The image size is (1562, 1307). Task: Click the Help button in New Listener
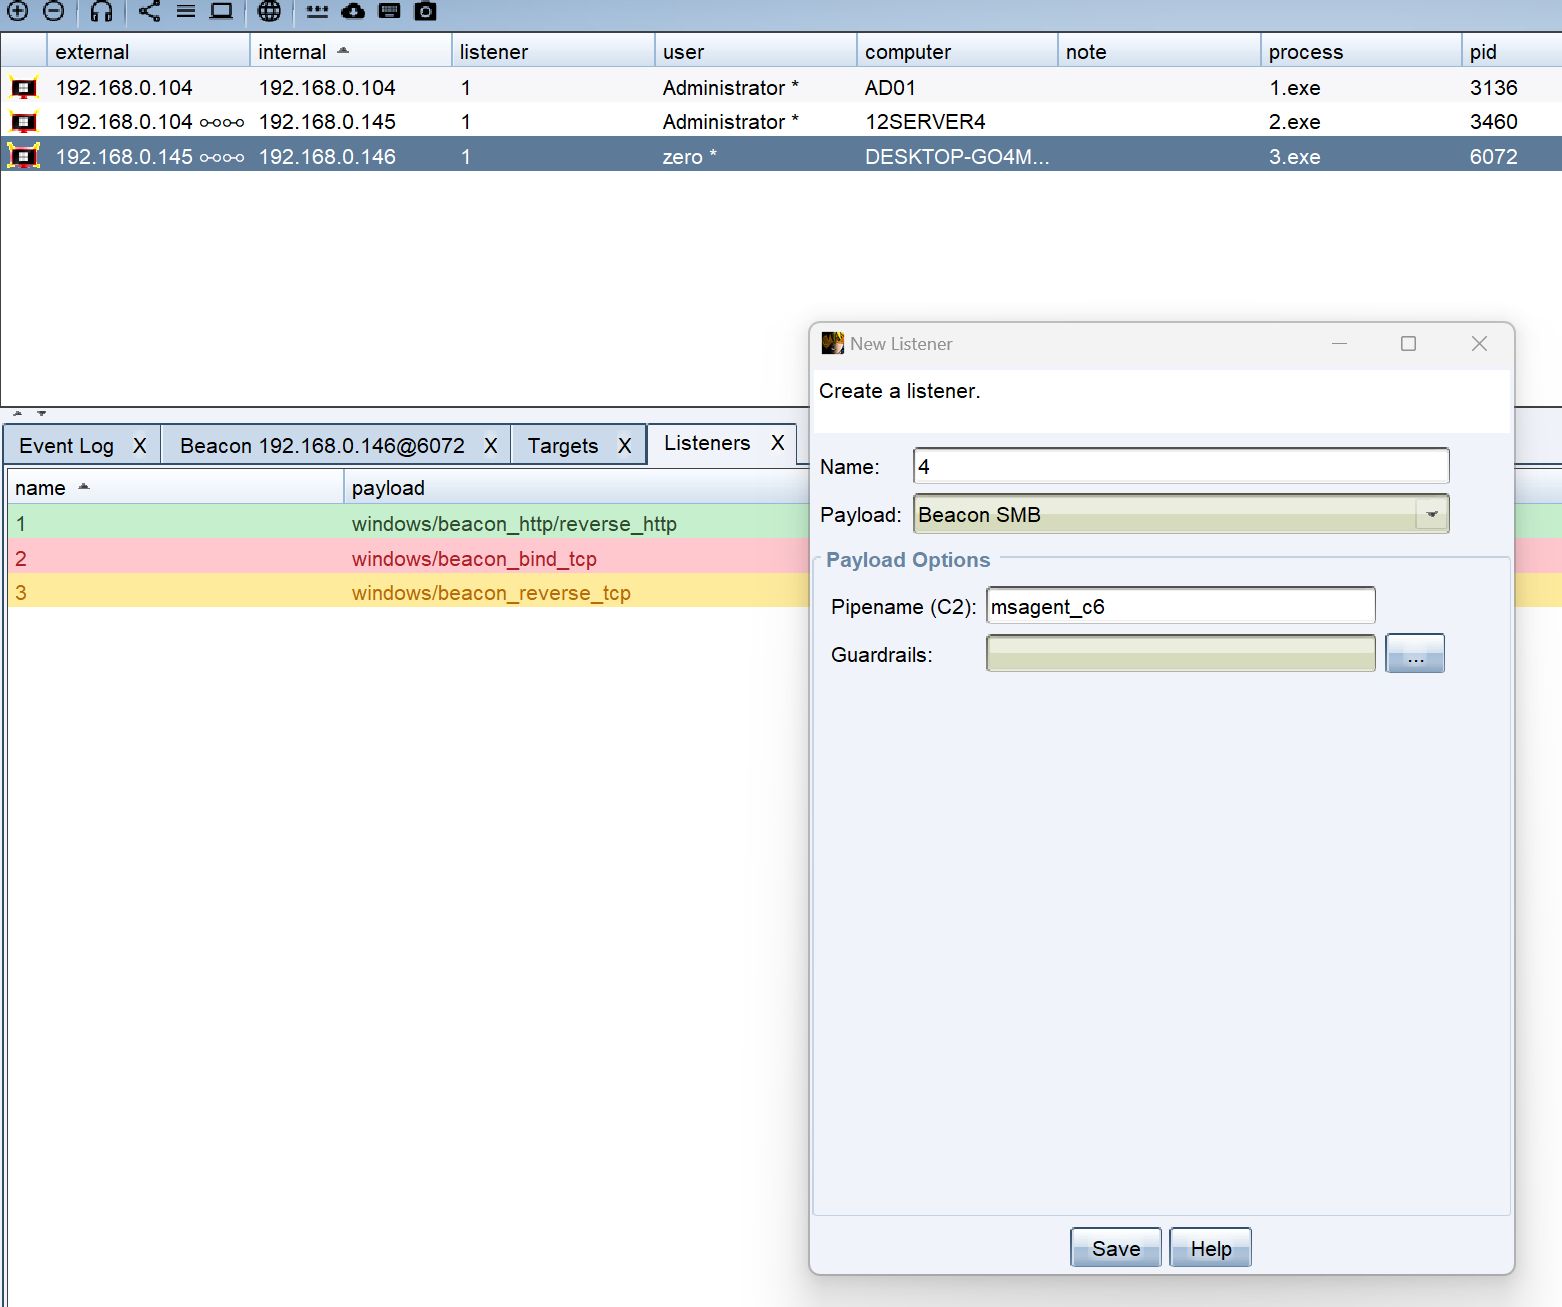1210,1248
